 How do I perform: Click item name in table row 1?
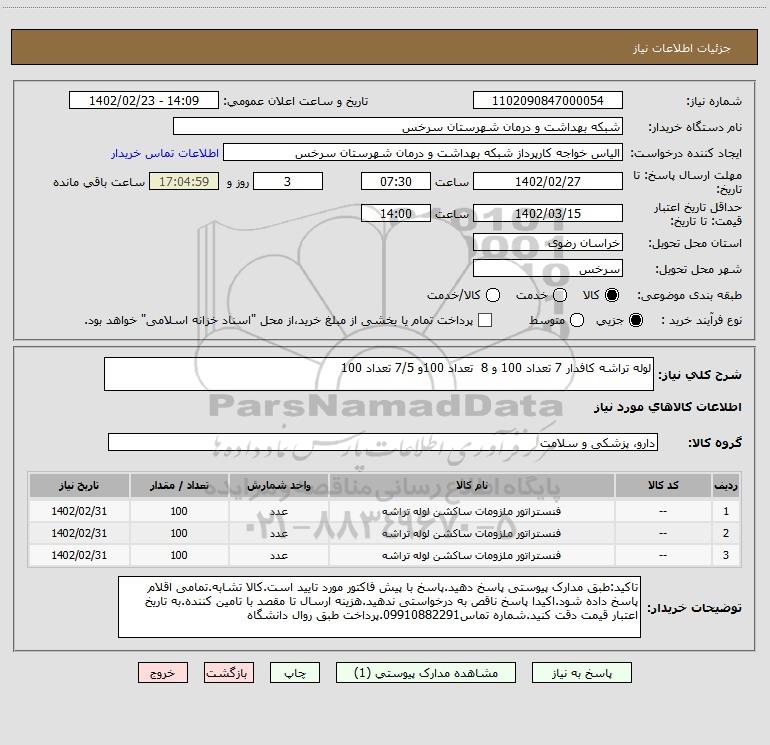[x=471, y=511]
